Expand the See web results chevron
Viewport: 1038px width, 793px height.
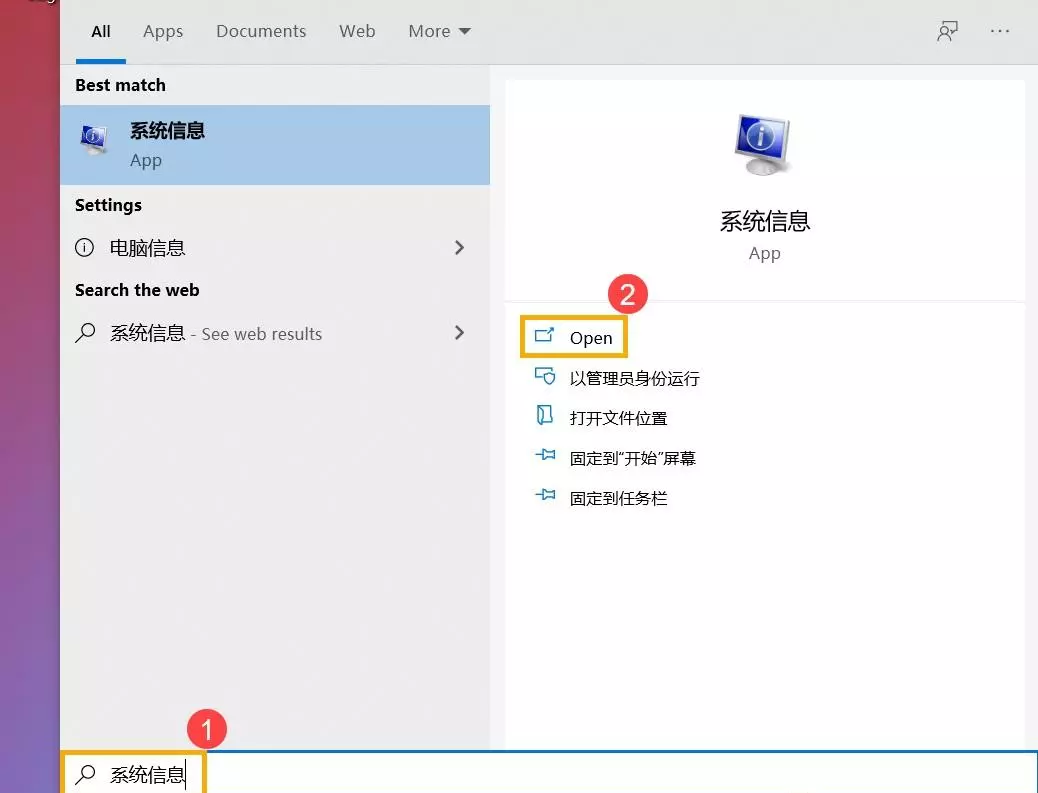click(x=459, y=333)
